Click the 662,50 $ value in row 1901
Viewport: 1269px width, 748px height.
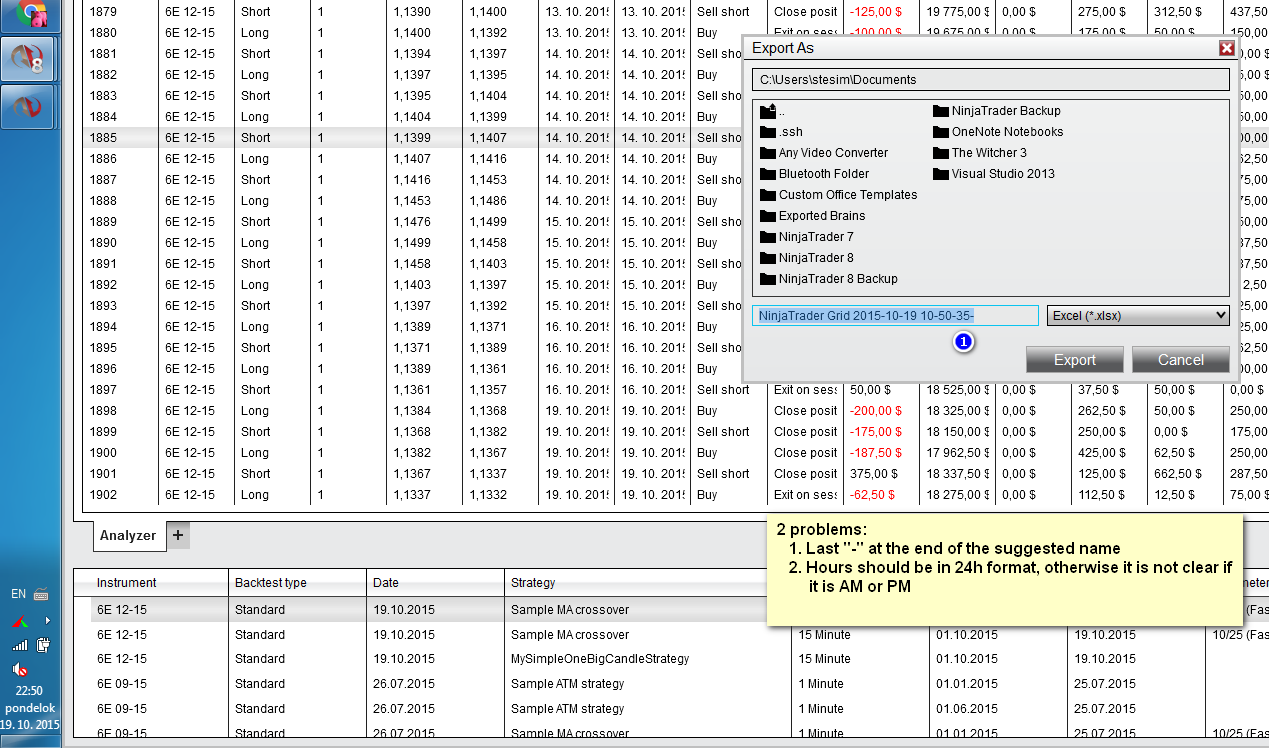click(x=1177, y=474)
